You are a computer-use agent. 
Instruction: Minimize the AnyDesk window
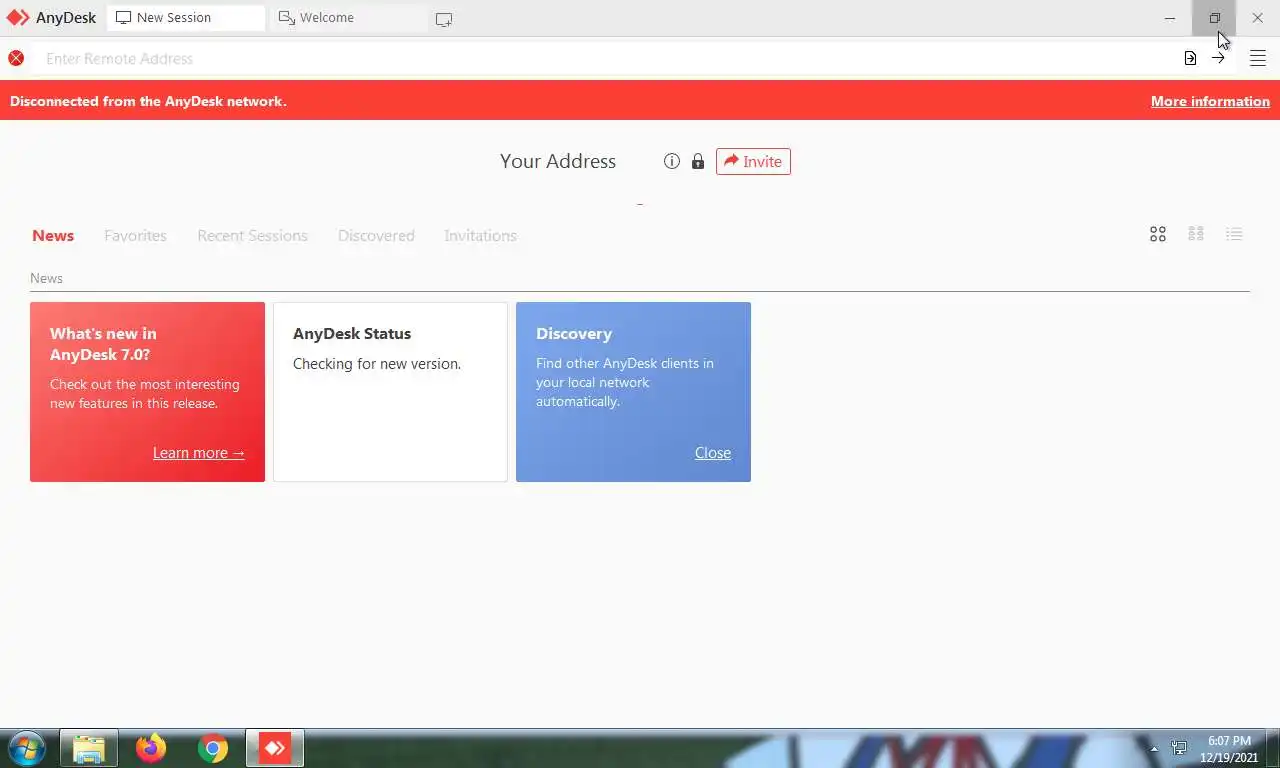(1170, 18)
